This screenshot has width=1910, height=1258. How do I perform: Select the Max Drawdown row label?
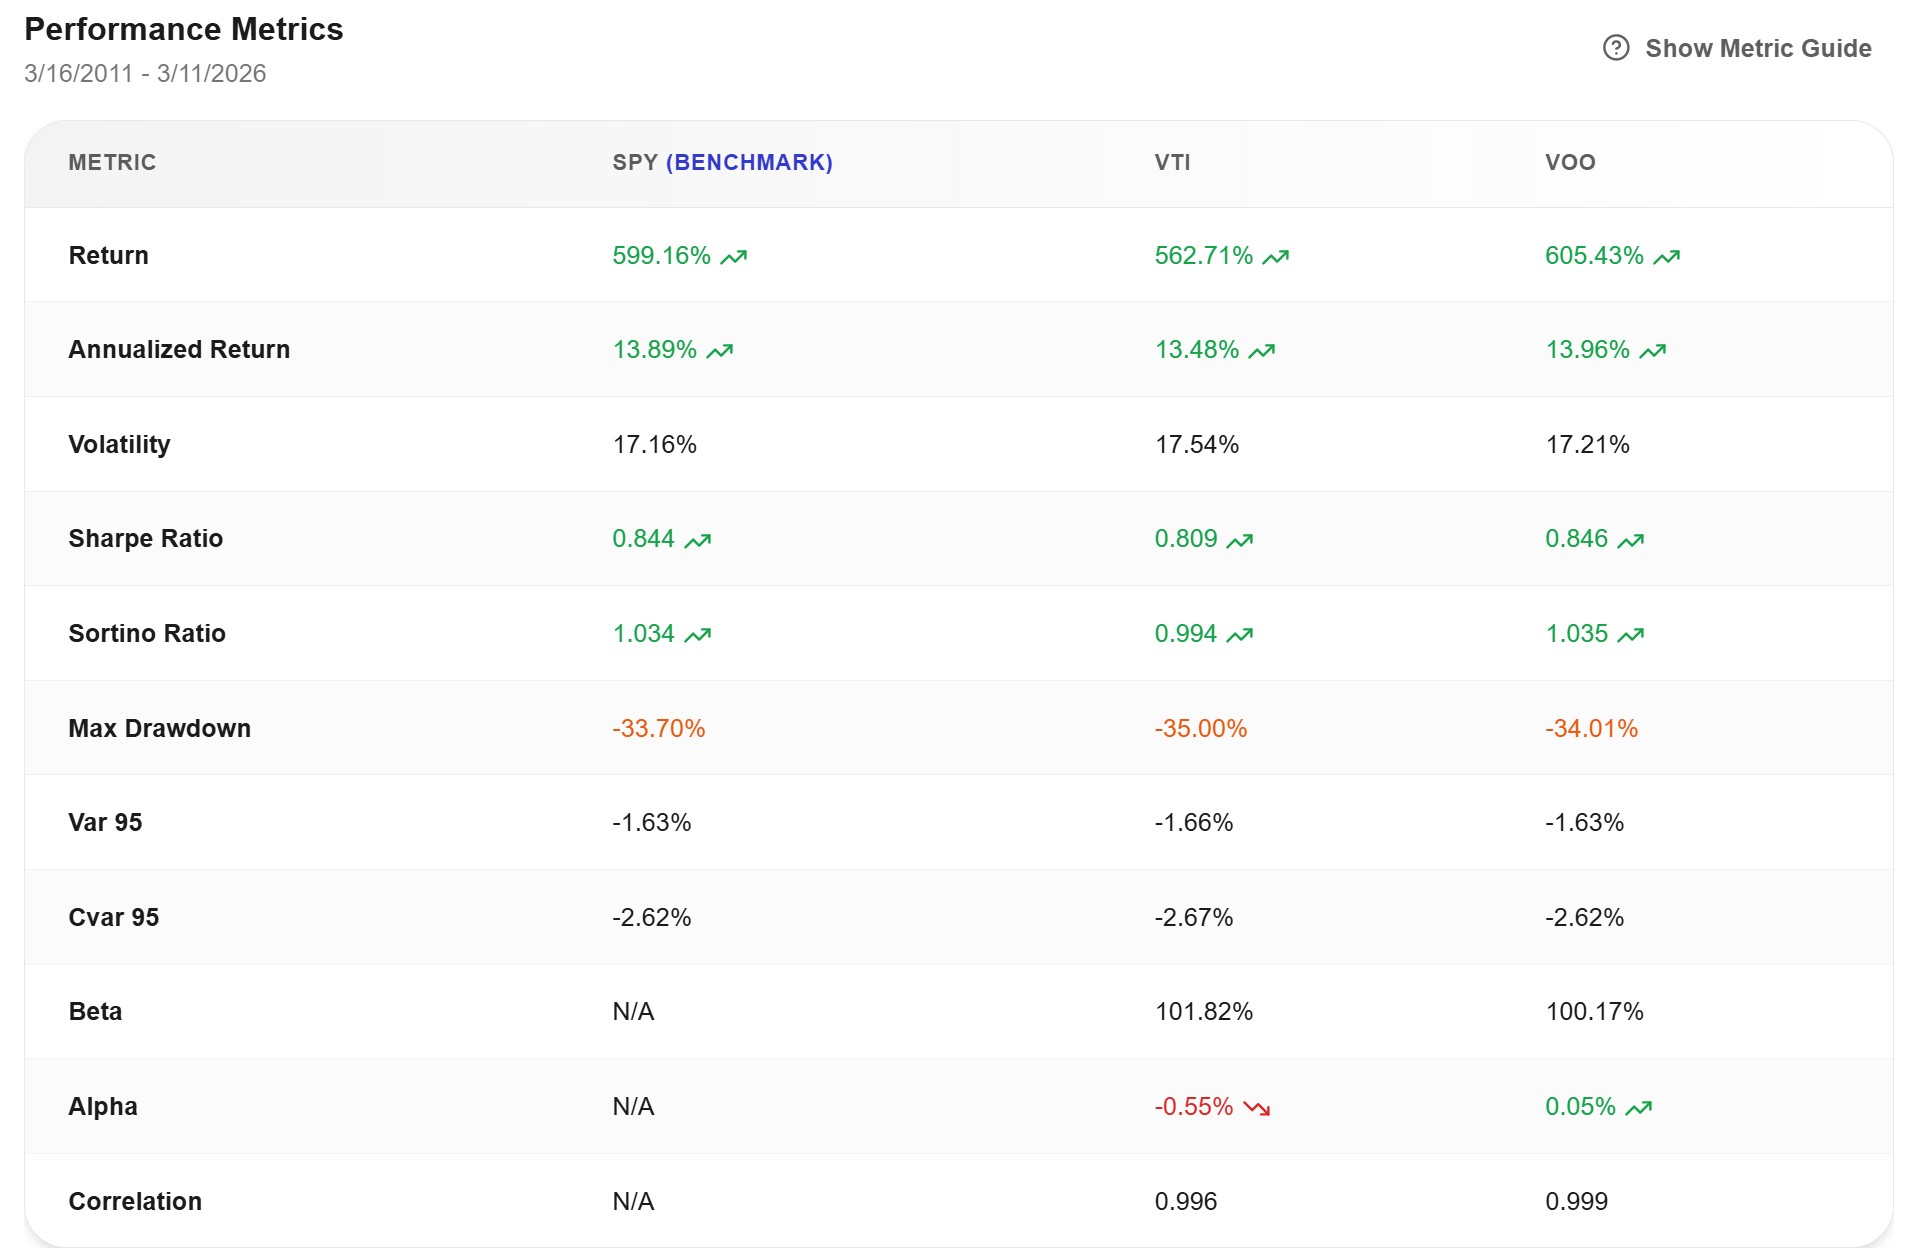(x=159, y=728)
